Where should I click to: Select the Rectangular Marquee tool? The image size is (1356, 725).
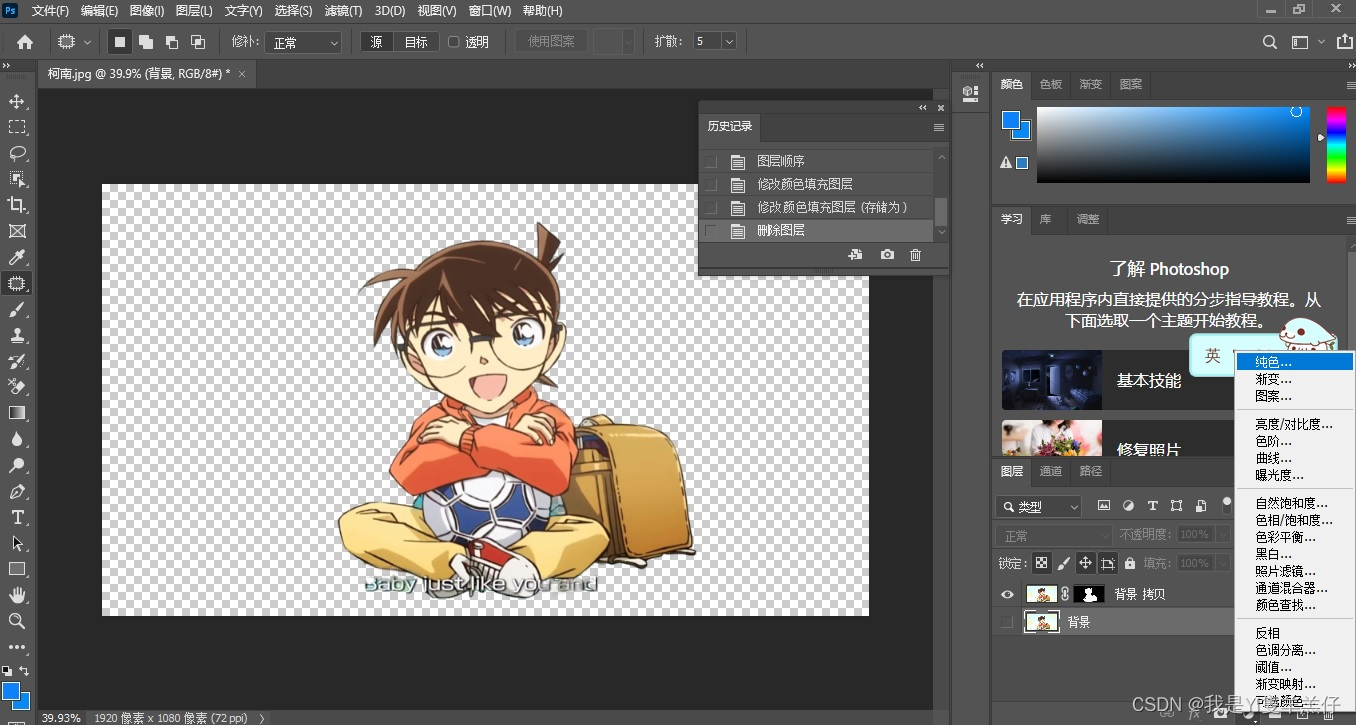[x=17, y=127]
